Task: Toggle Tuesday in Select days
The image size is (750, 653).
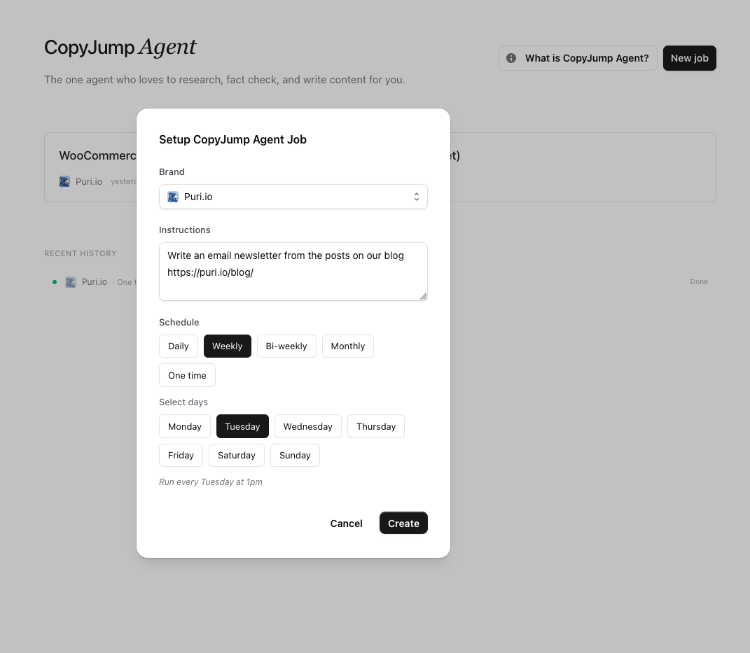Action: click(243, 426)
